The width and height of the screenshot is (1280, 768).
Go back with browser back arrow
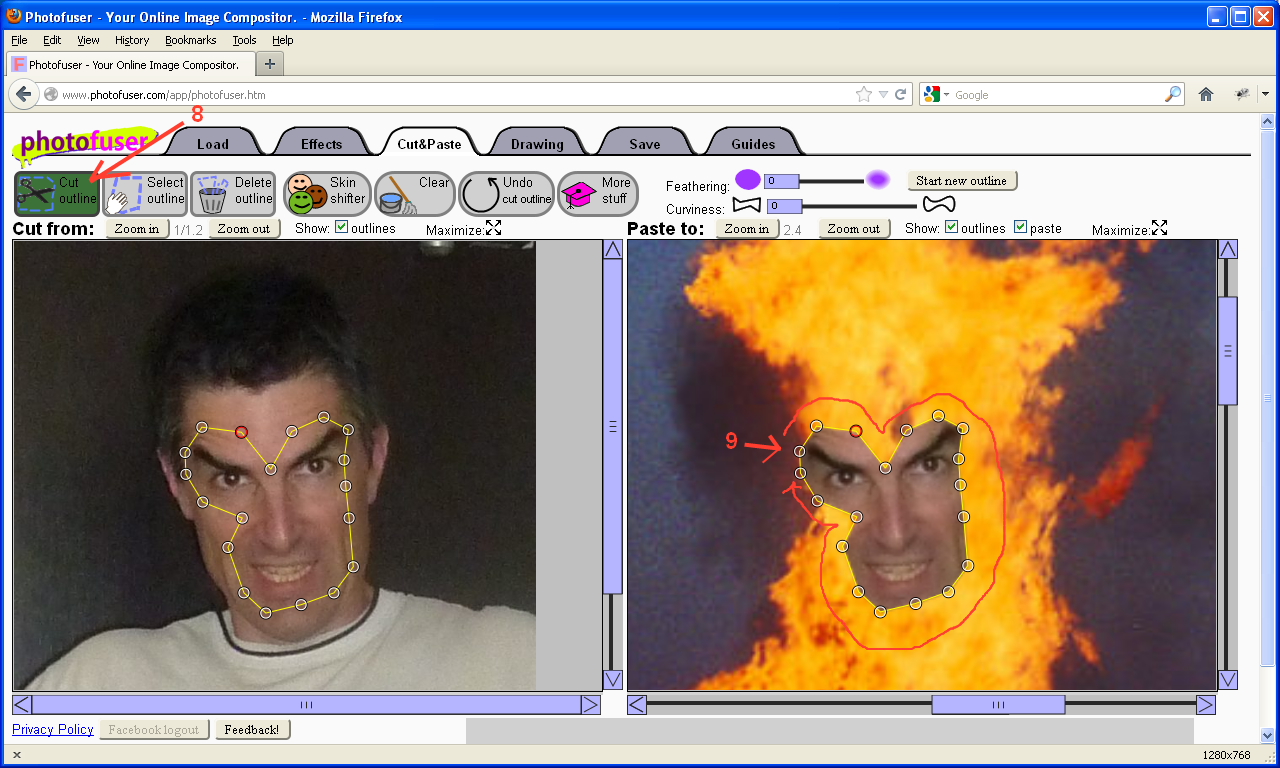(24, 94)
